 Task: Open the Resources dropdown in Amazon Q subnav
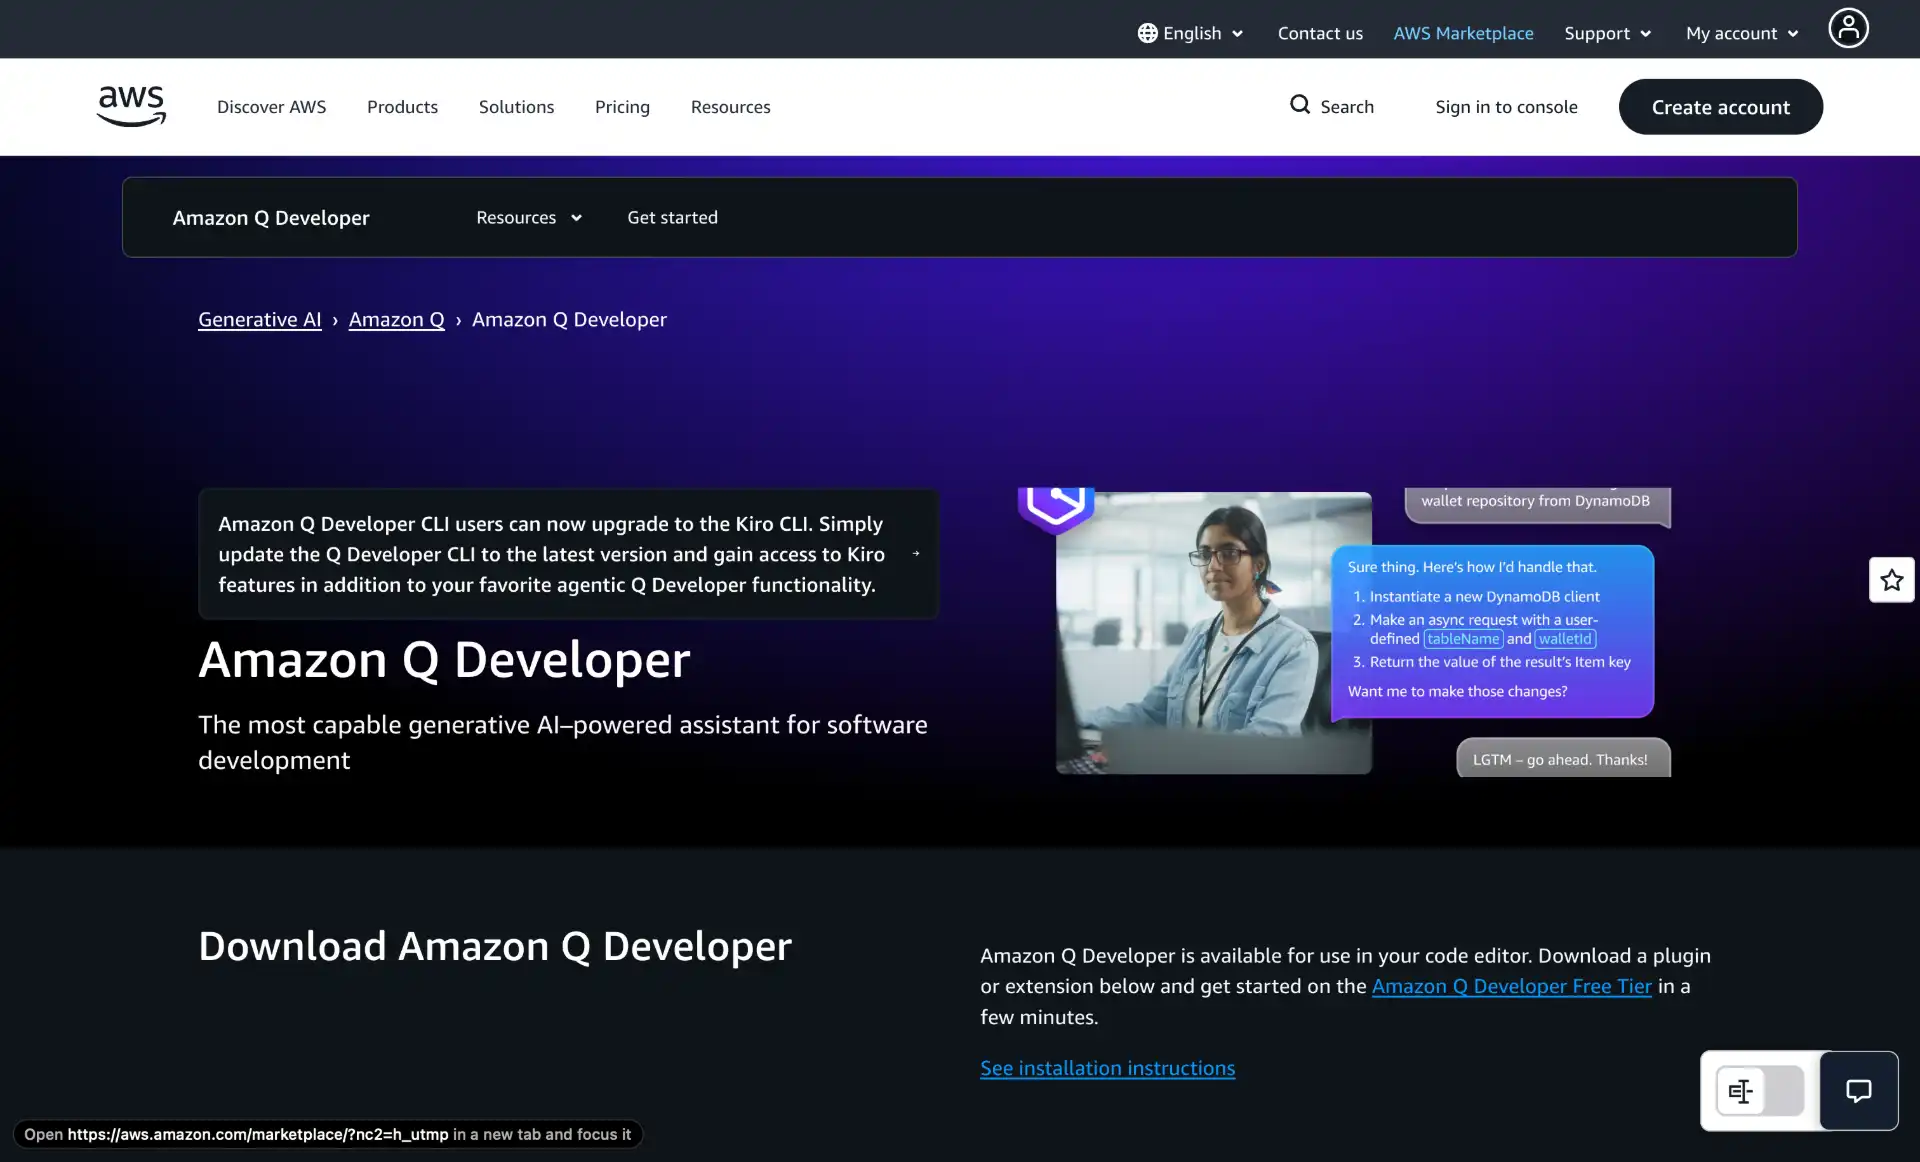(528, 217)
